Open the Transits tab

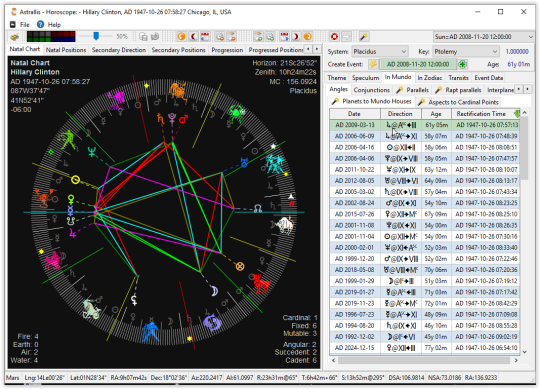(x=458, y=78)
